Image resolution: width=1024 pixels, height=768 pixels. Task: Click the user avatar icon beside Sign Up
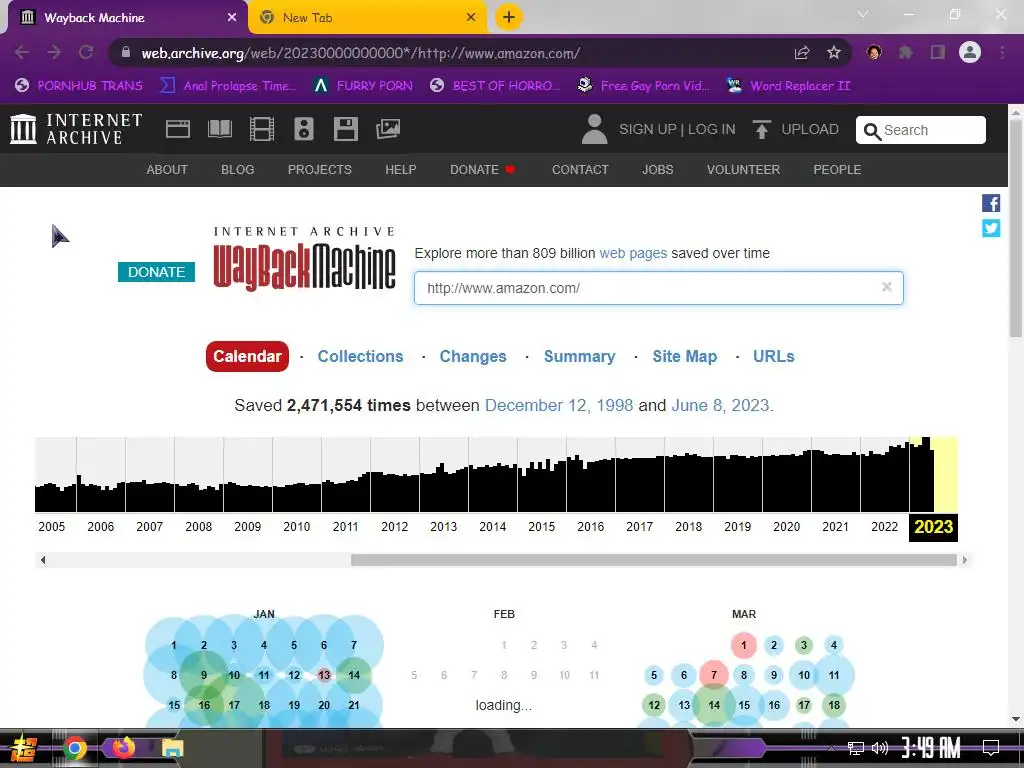pyautogui.click(x=594, y=129)
